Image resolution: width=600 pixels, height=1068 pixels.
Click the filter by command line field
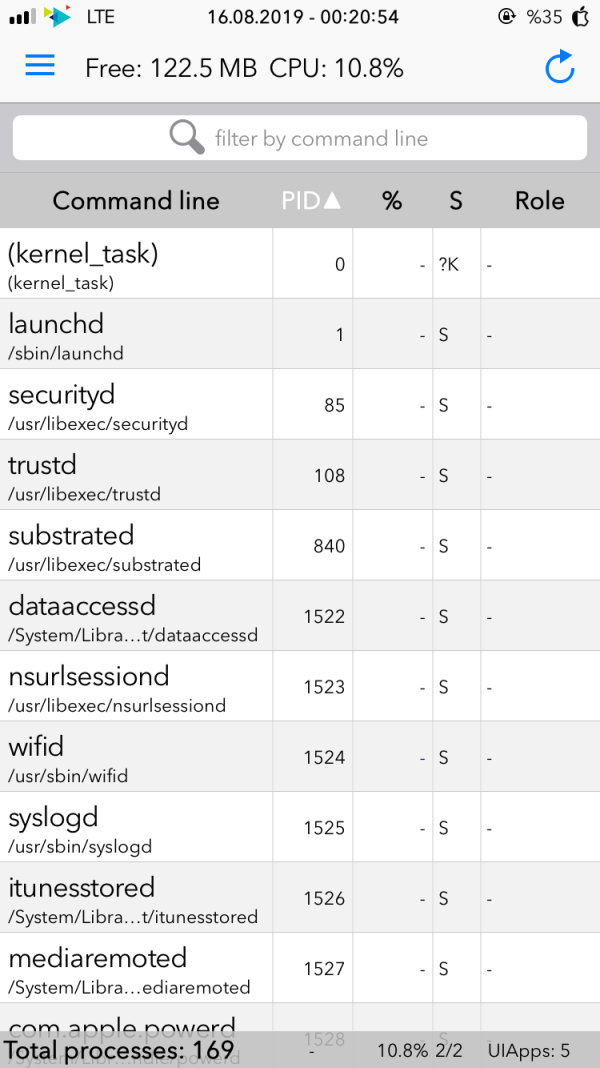pos(320,138)
